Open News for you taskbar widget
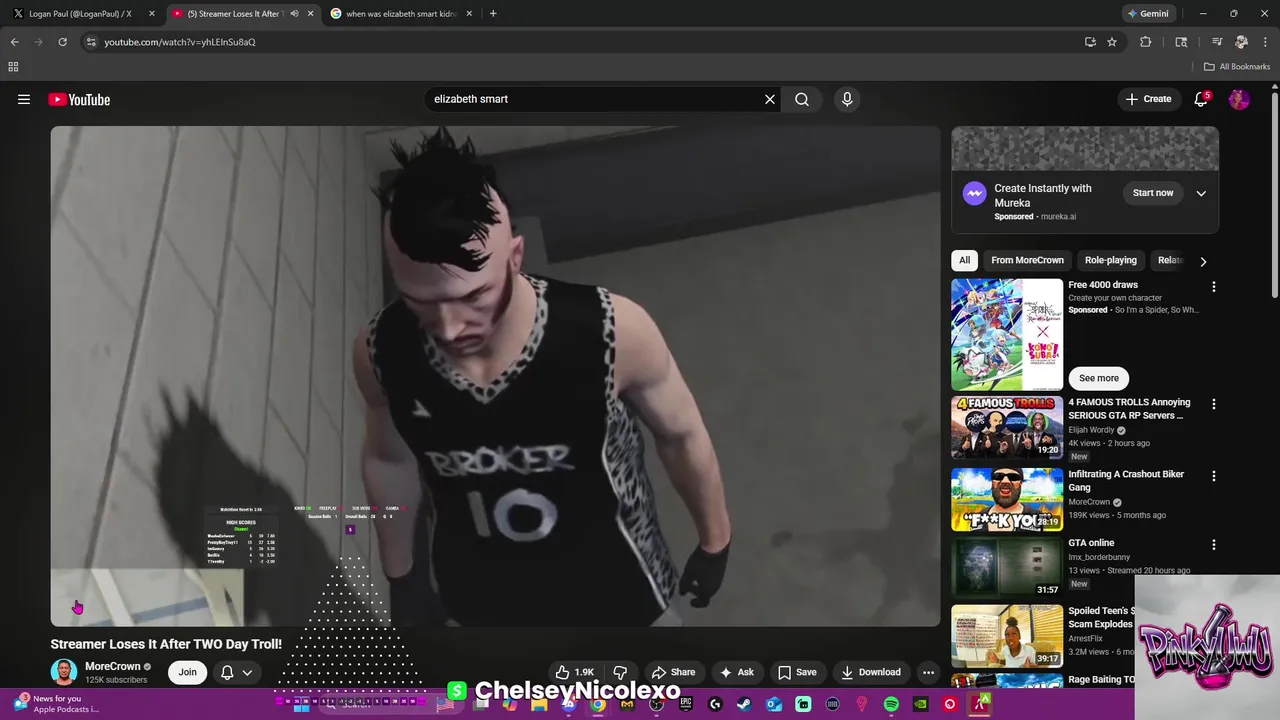This screenshot has width=1280, height=720. pos(55,704)
